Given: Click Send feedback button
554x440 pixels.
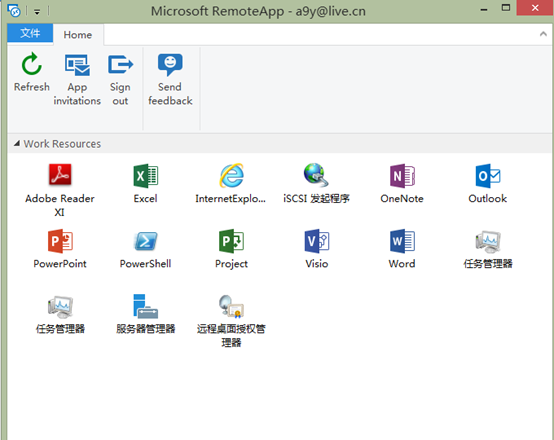Looking at the screenshot, I should 170,80.
